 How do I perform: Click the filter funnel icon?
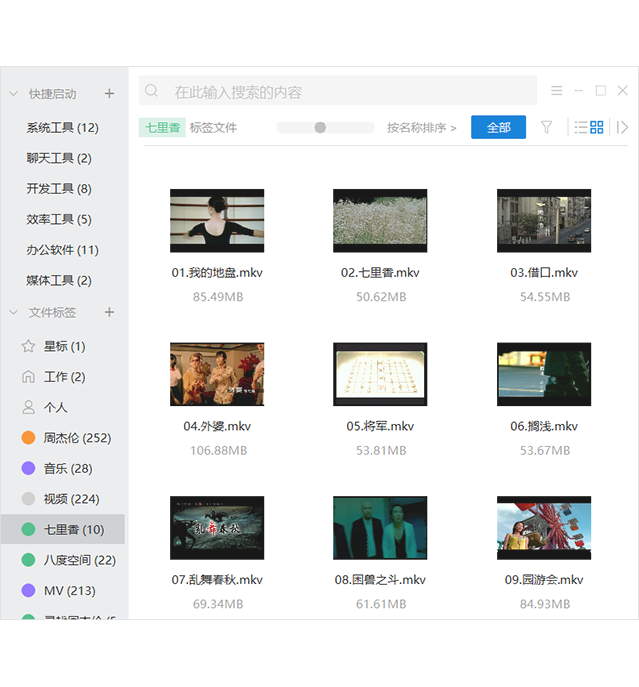coord(546,127)
